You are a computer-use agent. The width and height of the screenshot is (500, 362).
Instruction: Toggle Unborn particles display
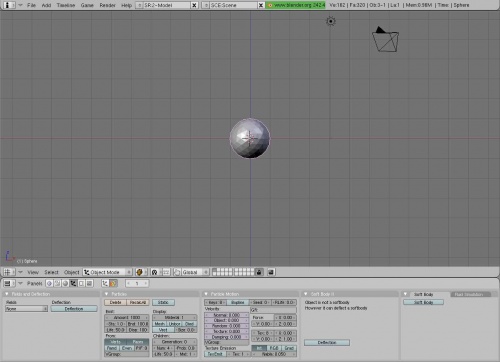(x=174, y=324)
